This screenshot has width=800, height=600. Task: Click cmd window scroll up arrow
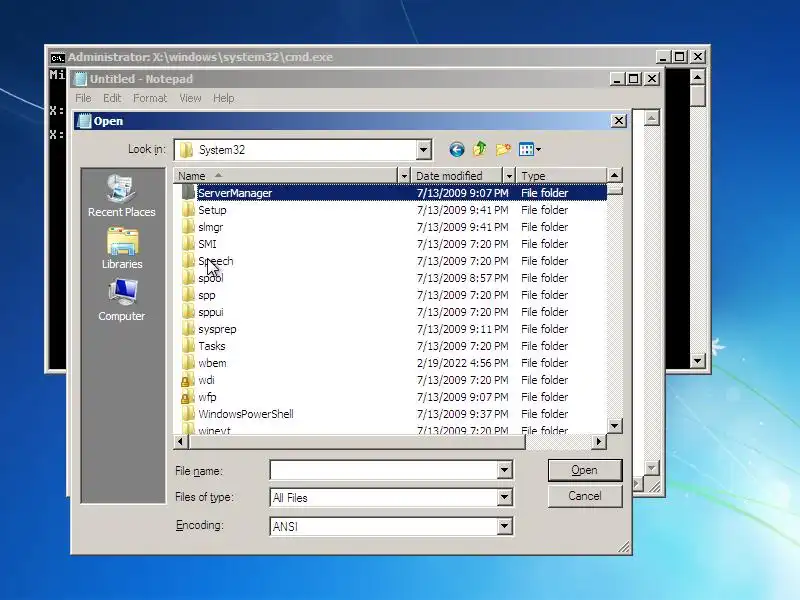pyautogui.click(x=697, y=77)
